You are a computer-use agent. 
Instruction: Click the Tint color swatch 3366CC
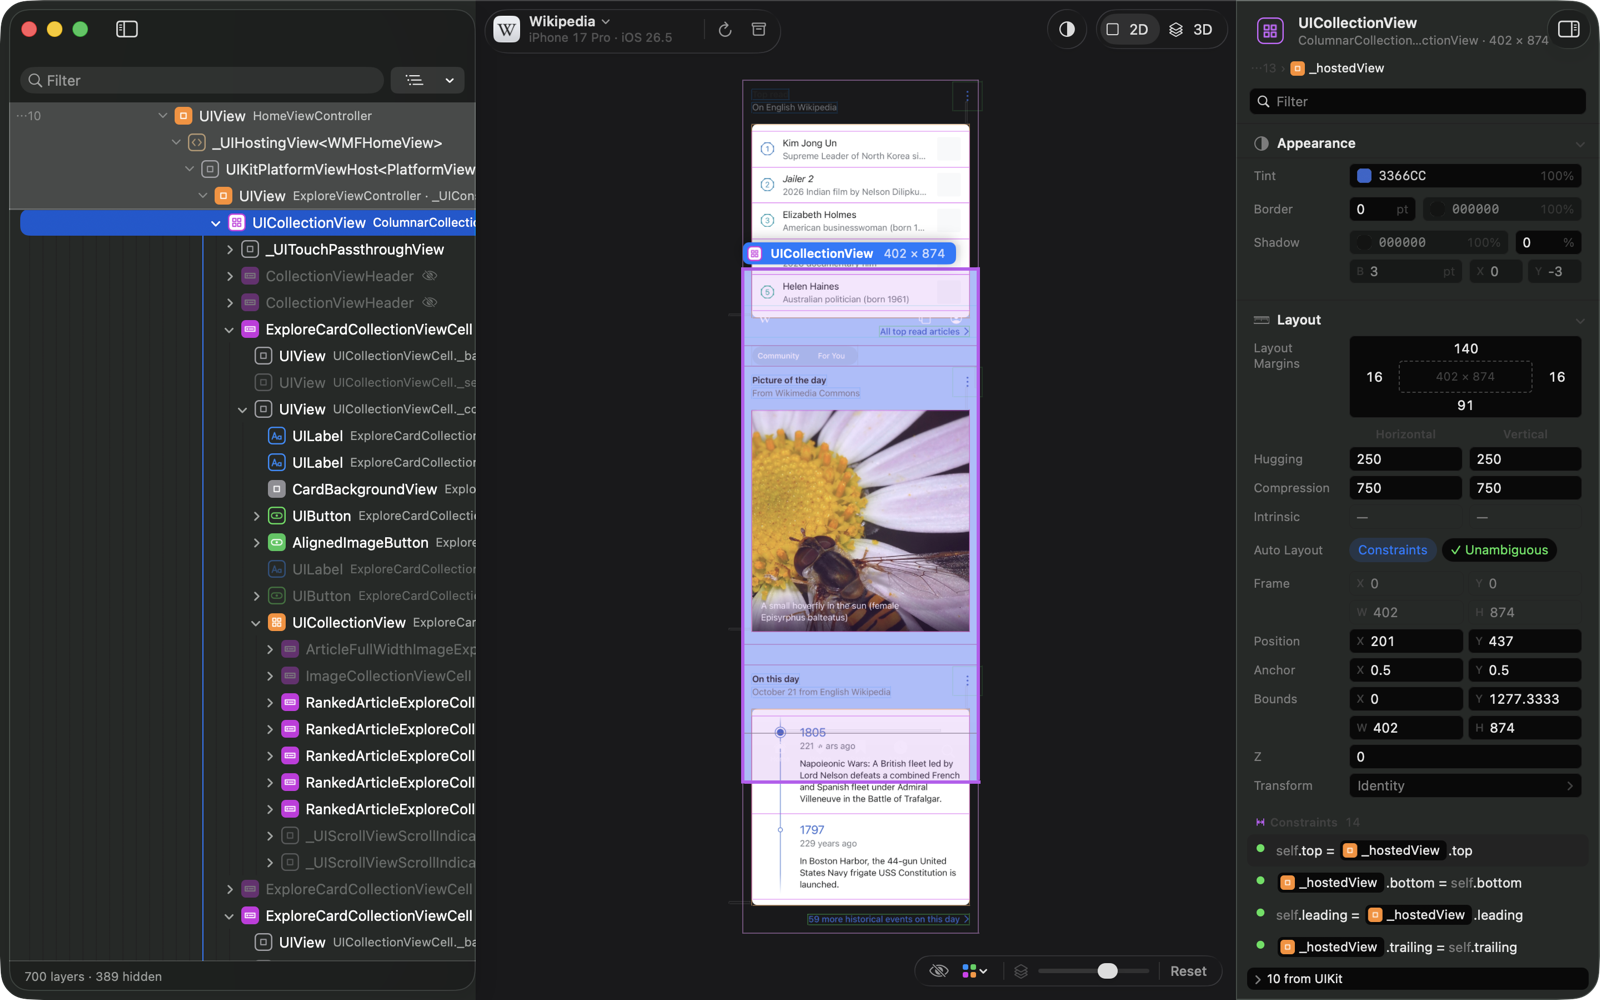[x=1364, y=176]
